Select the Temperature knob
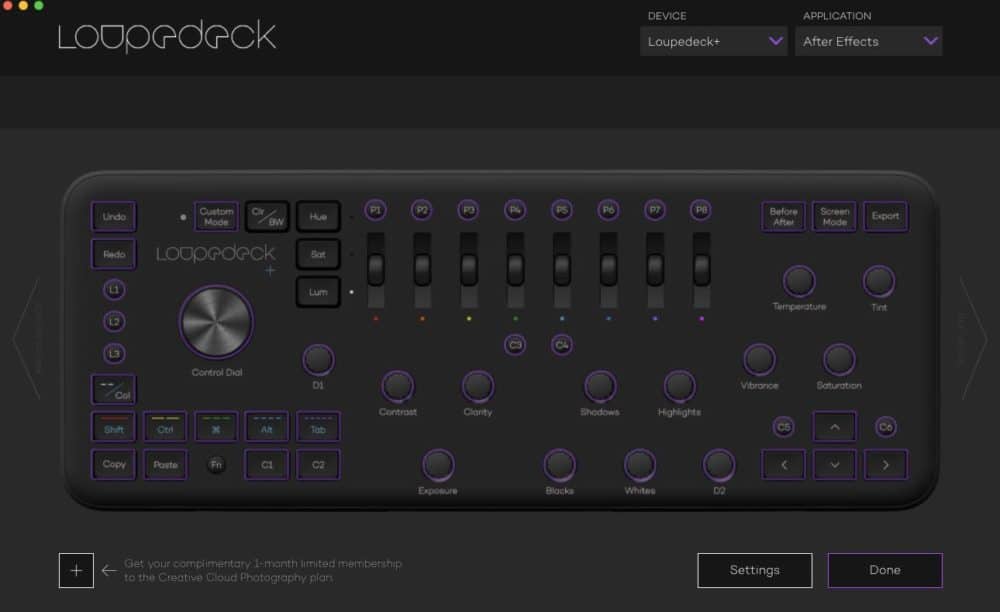This screenshot has width=1000, height=612. (x=799, y=281)
